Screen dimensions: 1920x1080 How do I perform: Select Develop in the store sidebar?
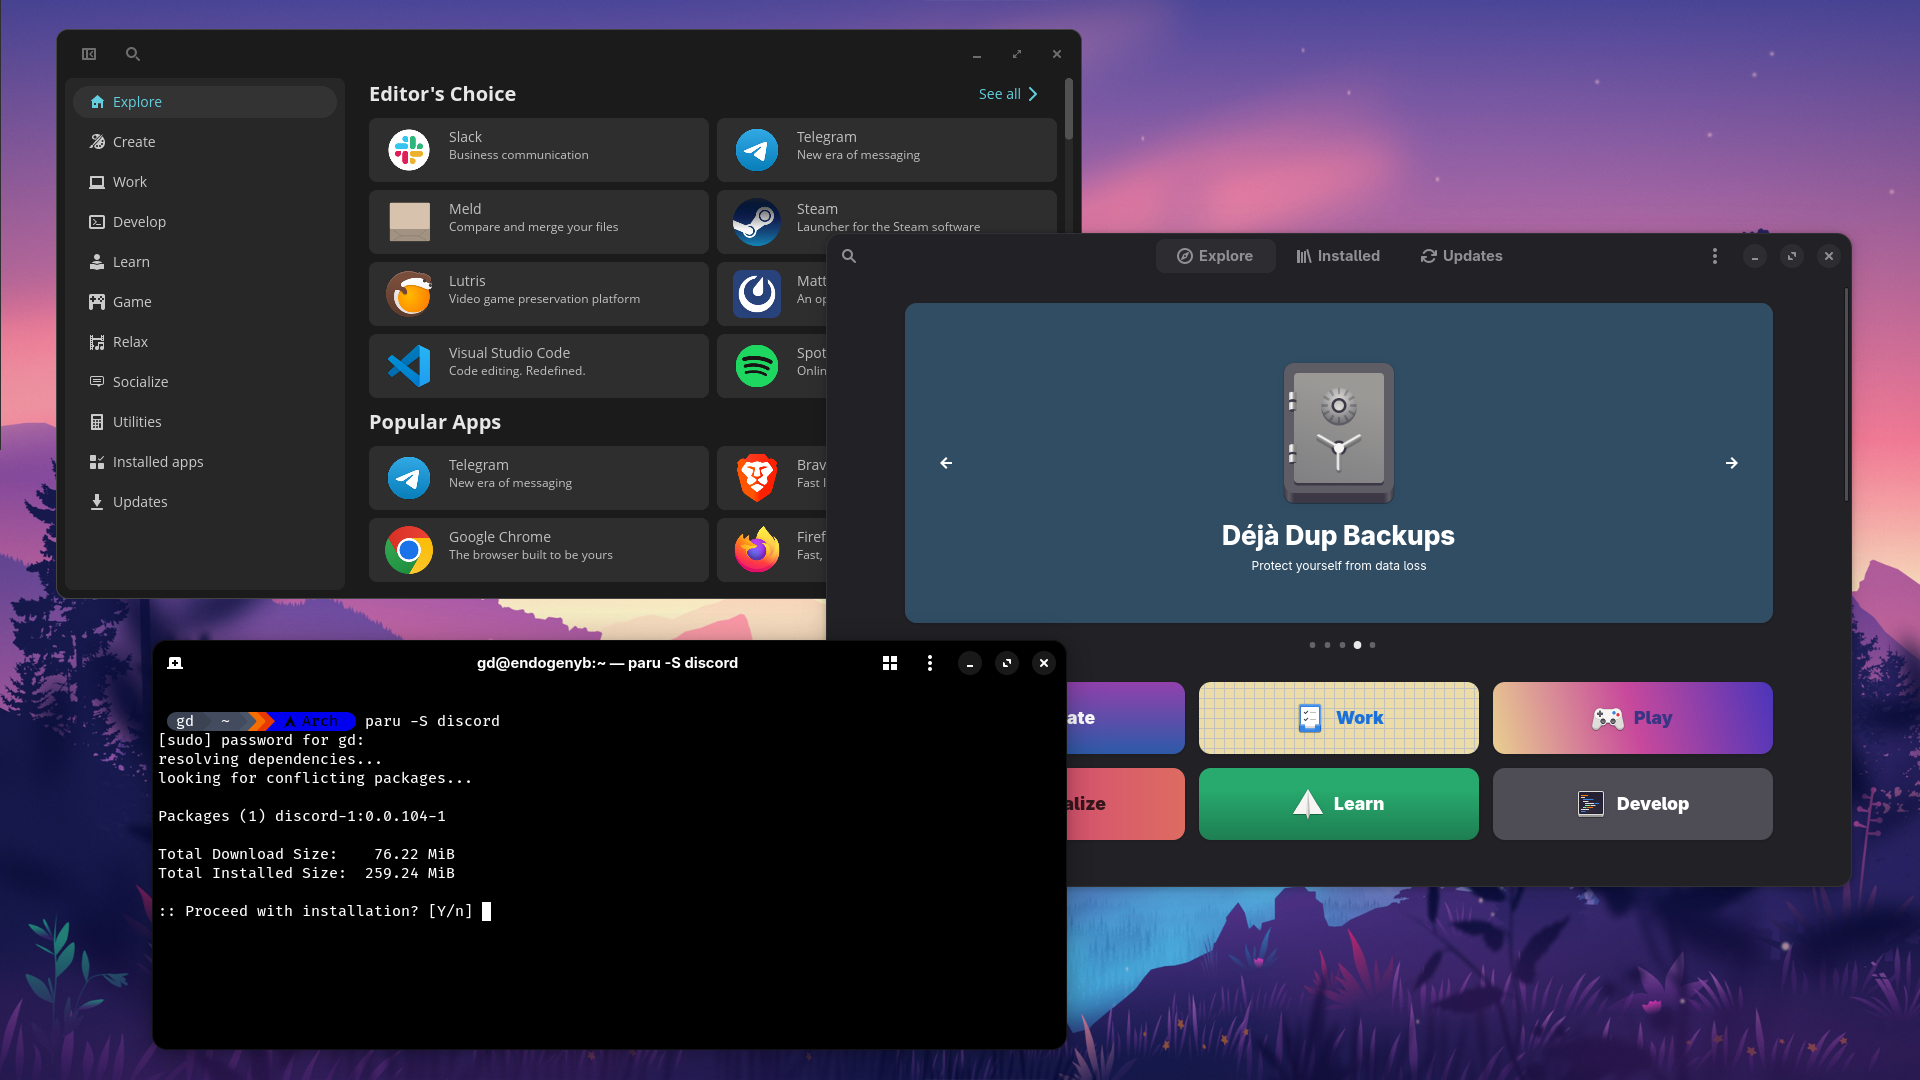click(x=205, y=222)
